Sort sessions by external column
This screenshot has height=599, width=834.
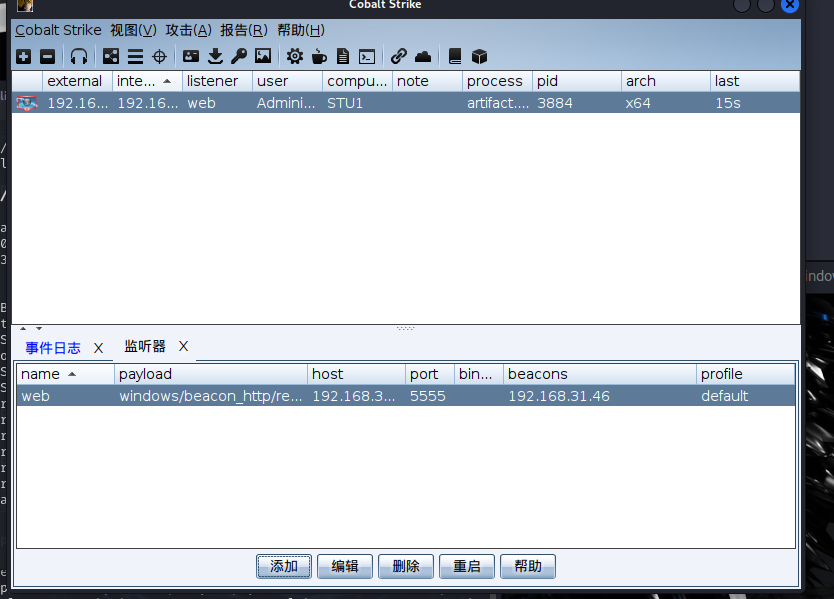point(77,81)
